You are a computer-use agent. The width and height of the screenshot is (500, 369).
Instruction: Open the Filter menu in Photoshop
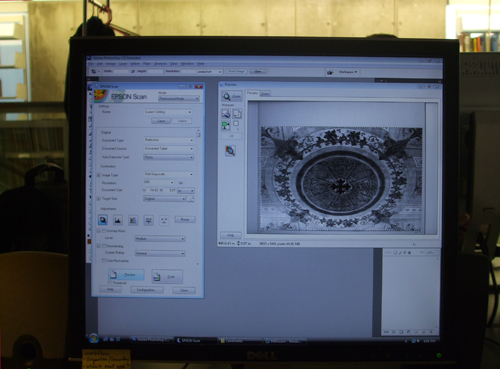(147, 64)
